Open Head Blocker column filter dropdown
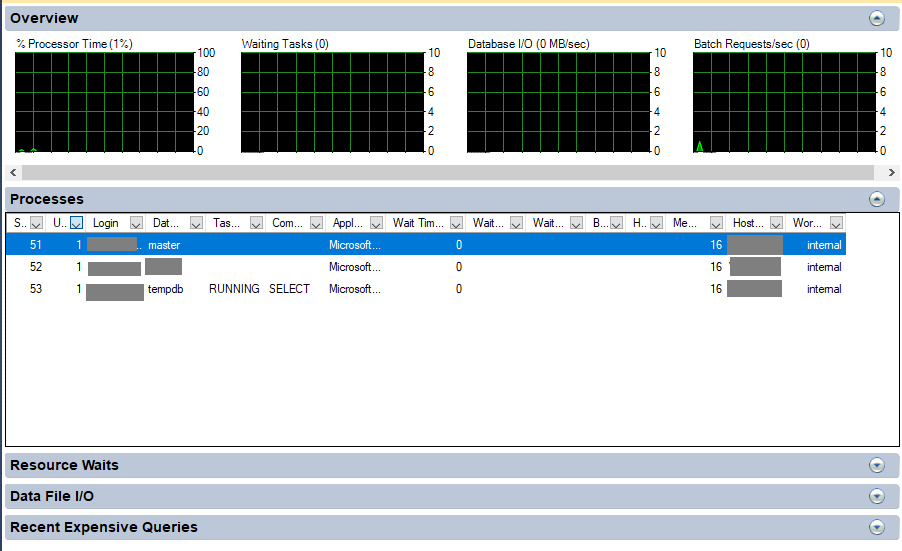902x551 pixels. [656, 223]
